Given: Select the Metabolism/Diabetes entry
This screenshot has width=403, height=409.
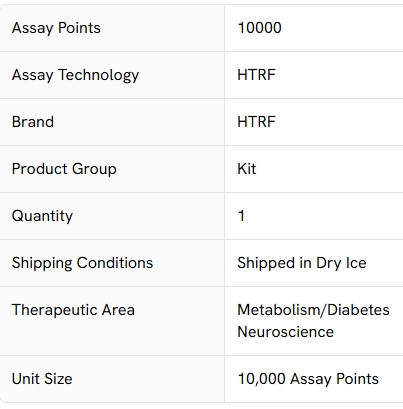Looking at the screenshot, I should tap(313, 310).
